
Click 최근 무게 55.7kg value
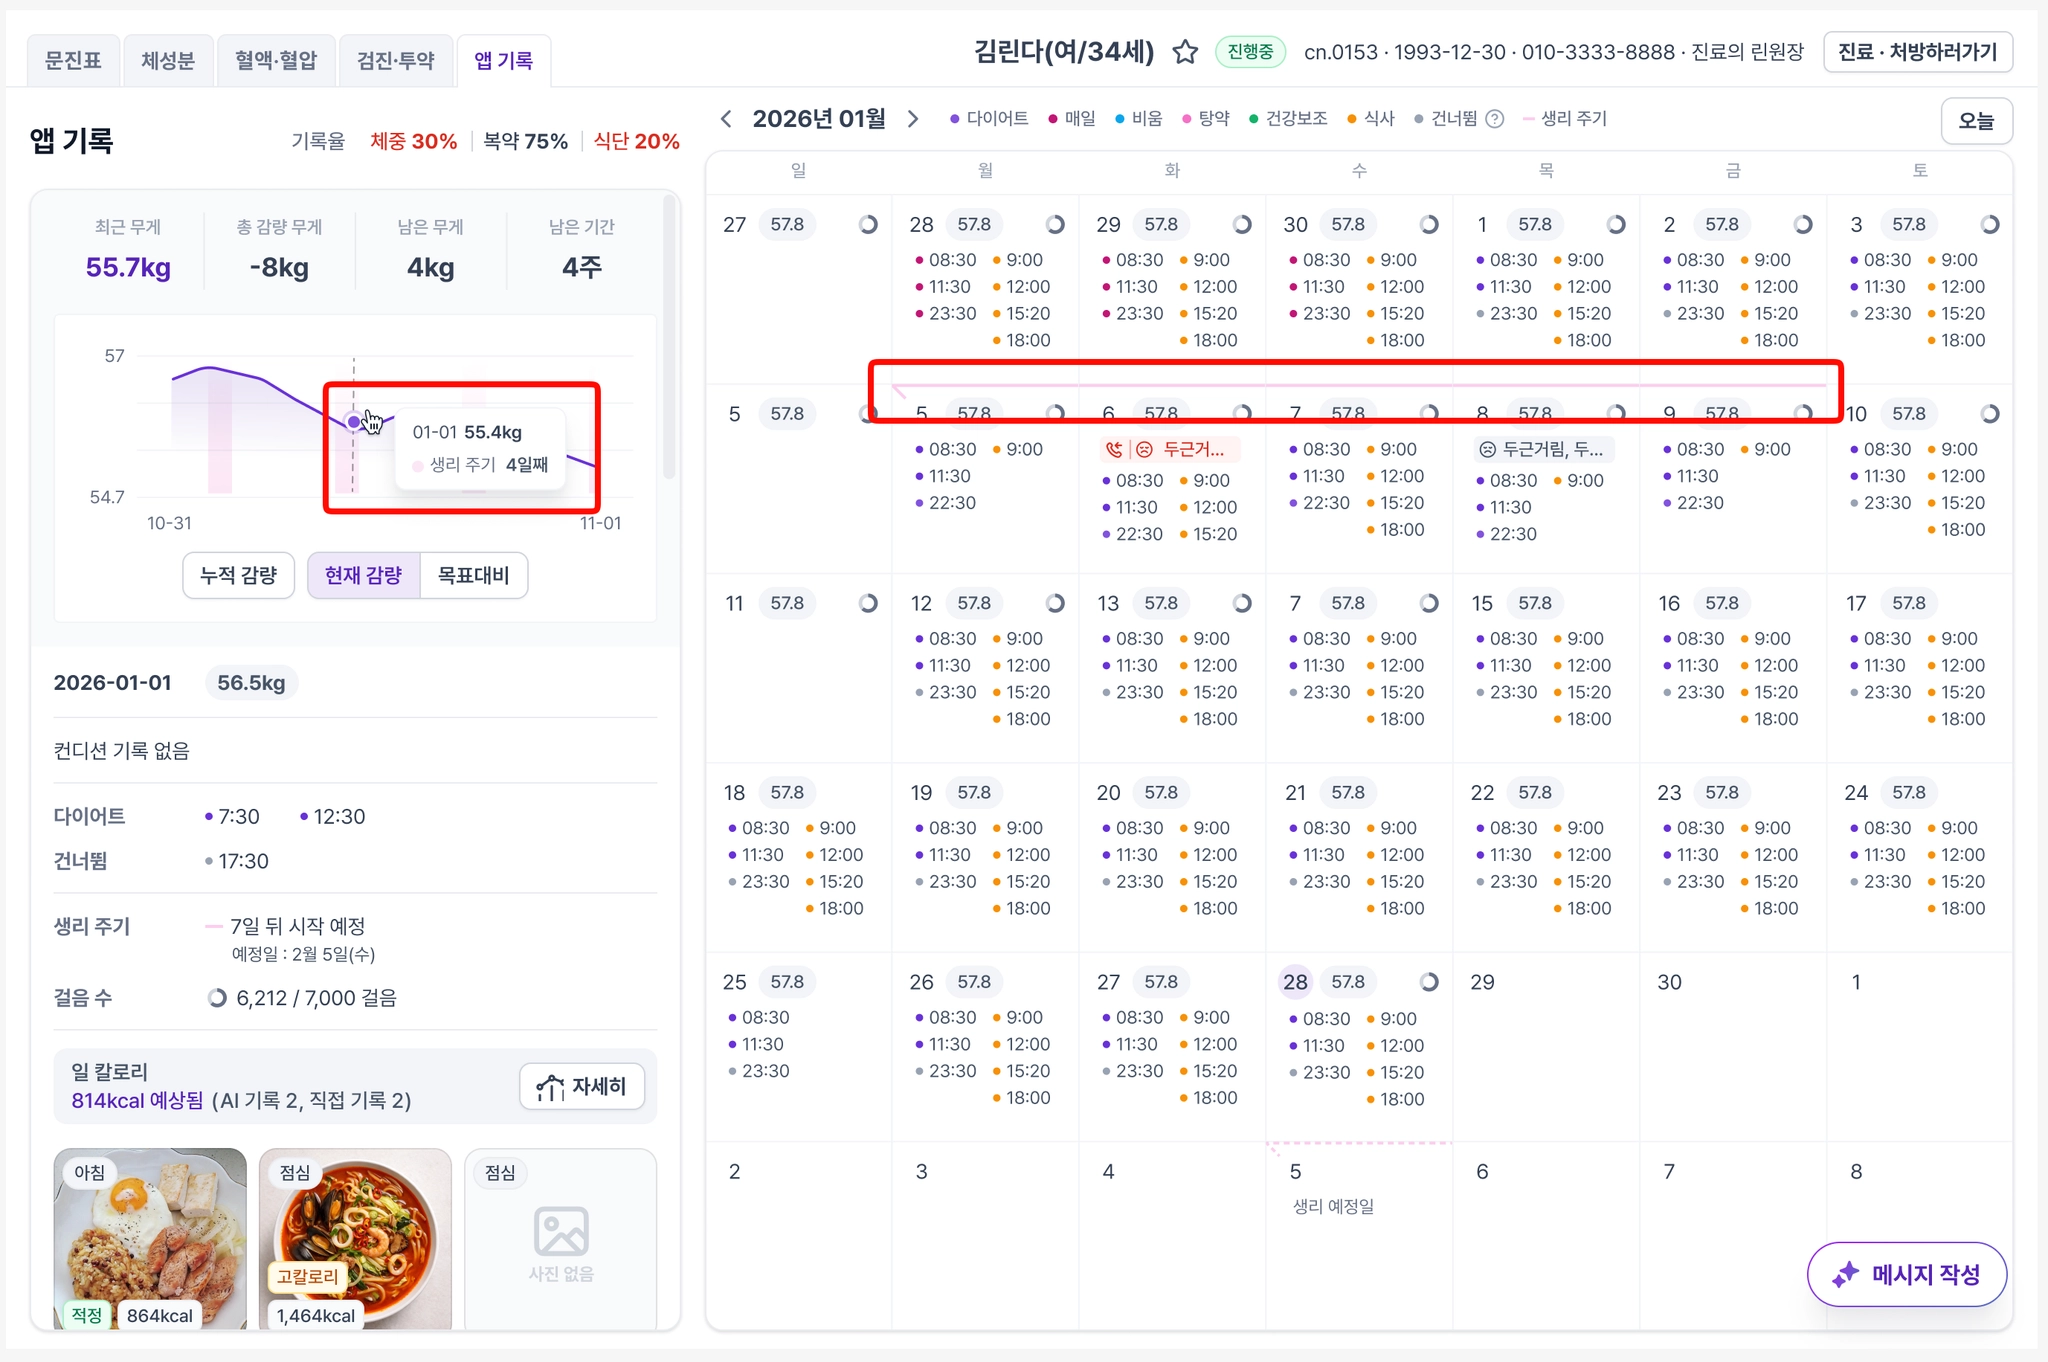pos(128,268)
